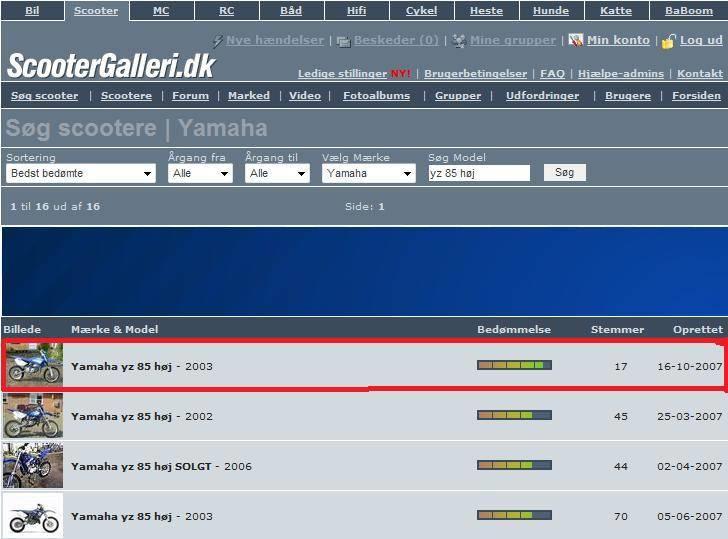Click the padlock icon beside Log ud
The height and width of the screenshot is (539, 728).
tap(669, 41)
